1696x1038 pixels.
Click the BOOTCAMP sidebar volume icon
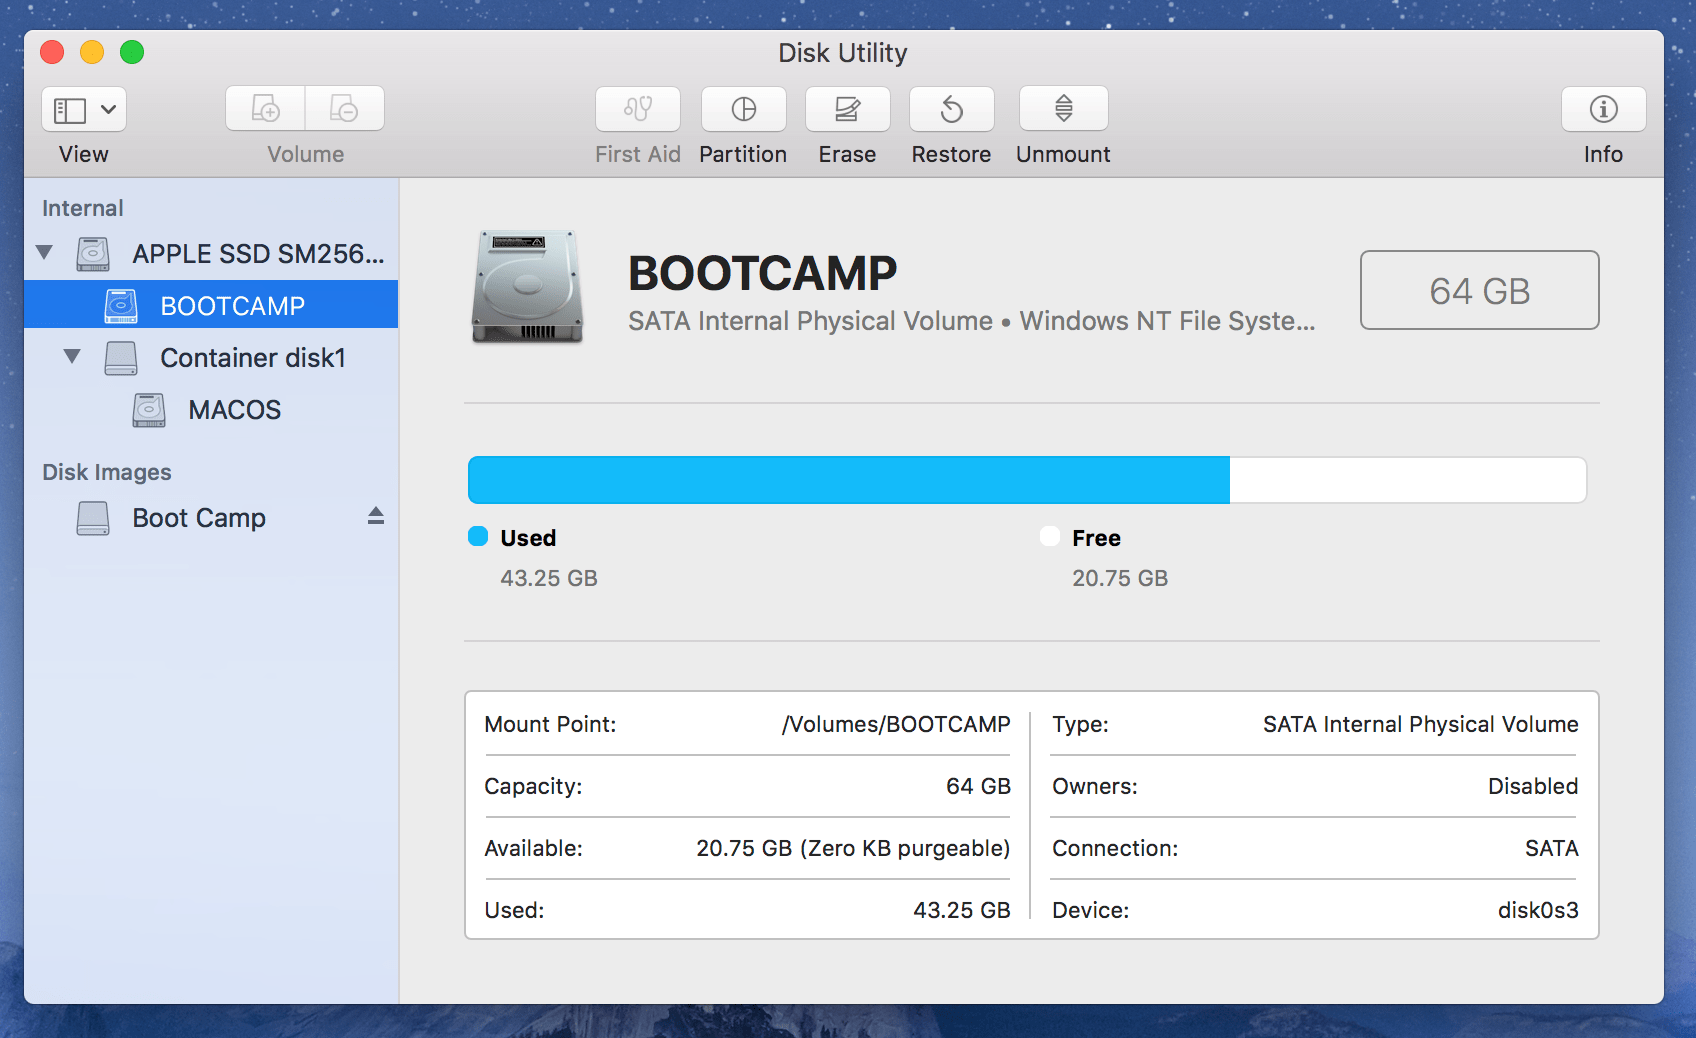pos(121,306)
